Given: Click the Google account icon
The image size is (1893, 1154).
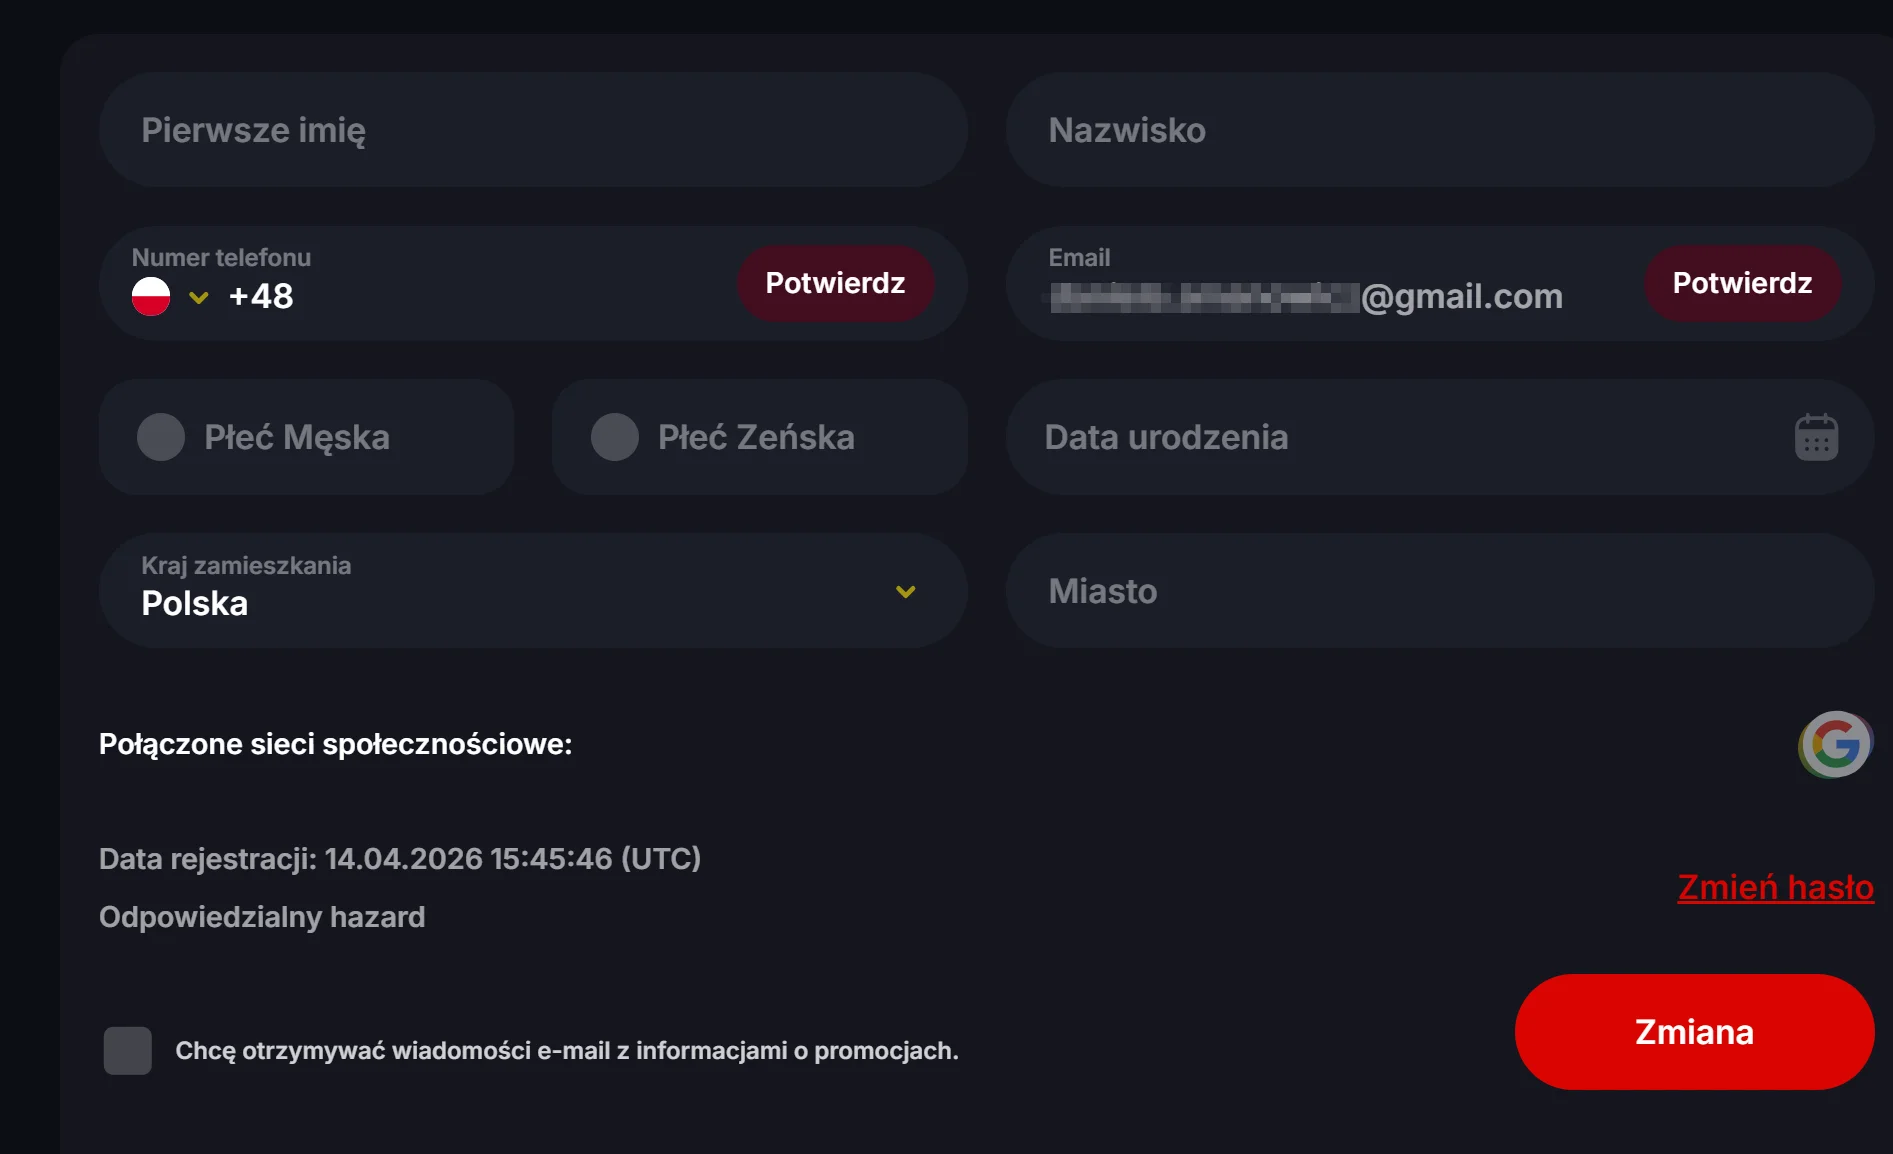Looking at the screenshot, I should (x=1835, y=743).
